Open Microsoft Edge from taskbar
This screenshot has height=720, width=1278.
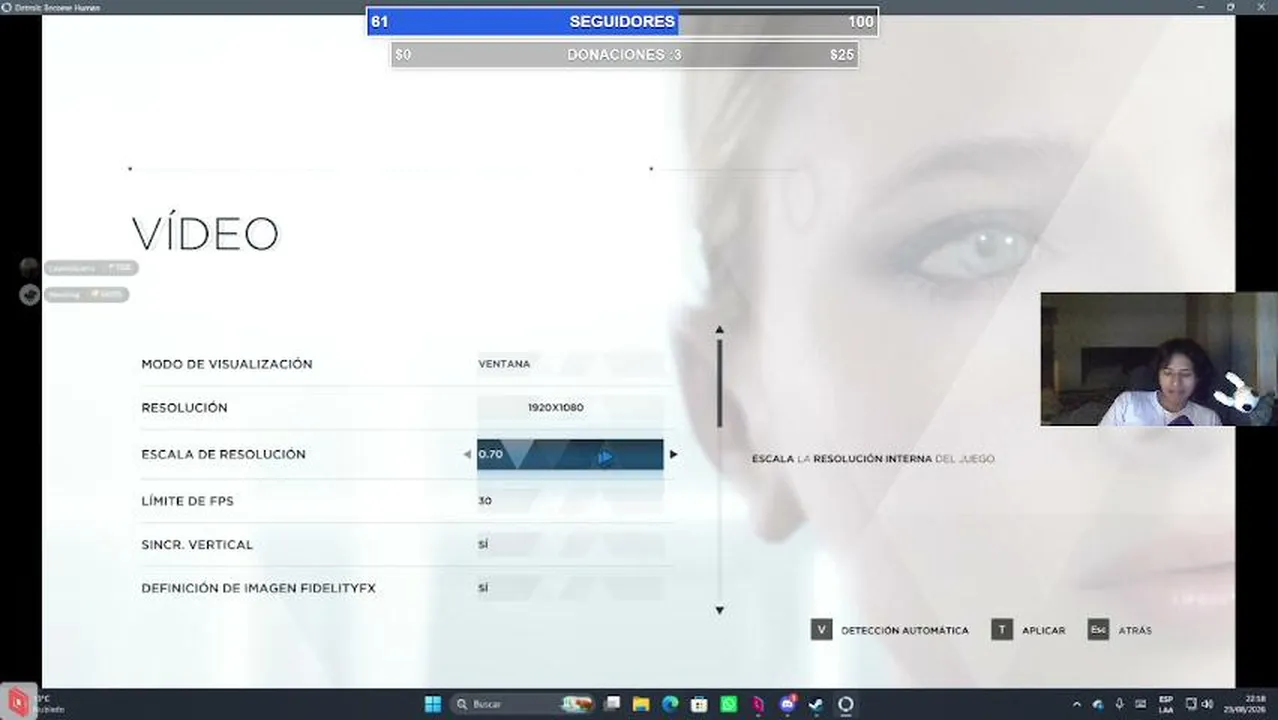click(670, 704)
